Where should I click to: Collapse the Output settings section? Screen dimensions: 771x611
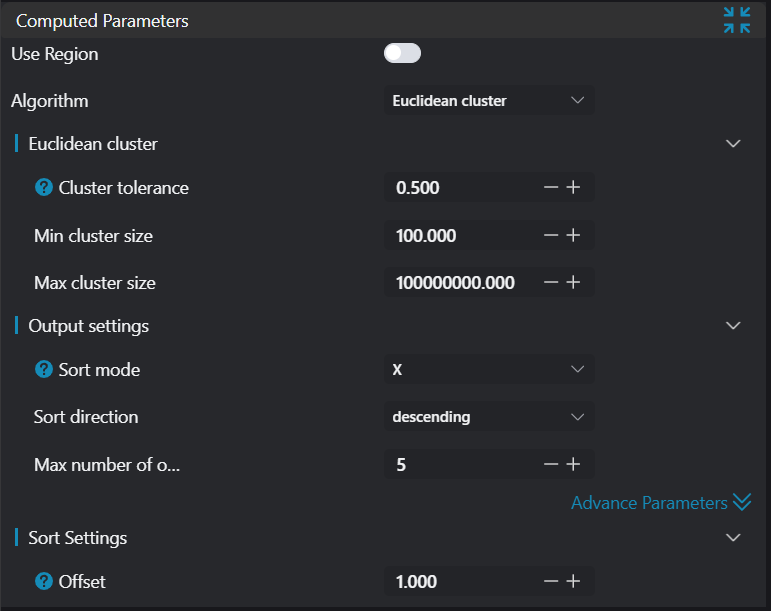point(733,326)
